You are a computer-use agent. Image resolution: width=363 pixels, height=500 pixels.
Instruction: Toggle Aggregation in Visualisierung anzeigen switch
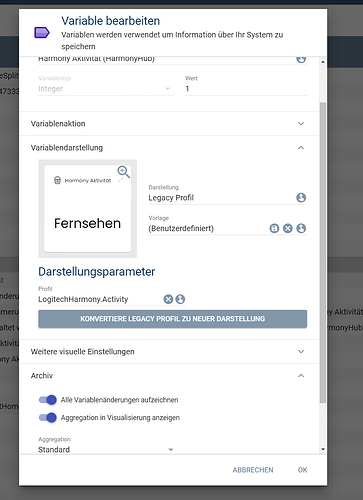[48, 417]
